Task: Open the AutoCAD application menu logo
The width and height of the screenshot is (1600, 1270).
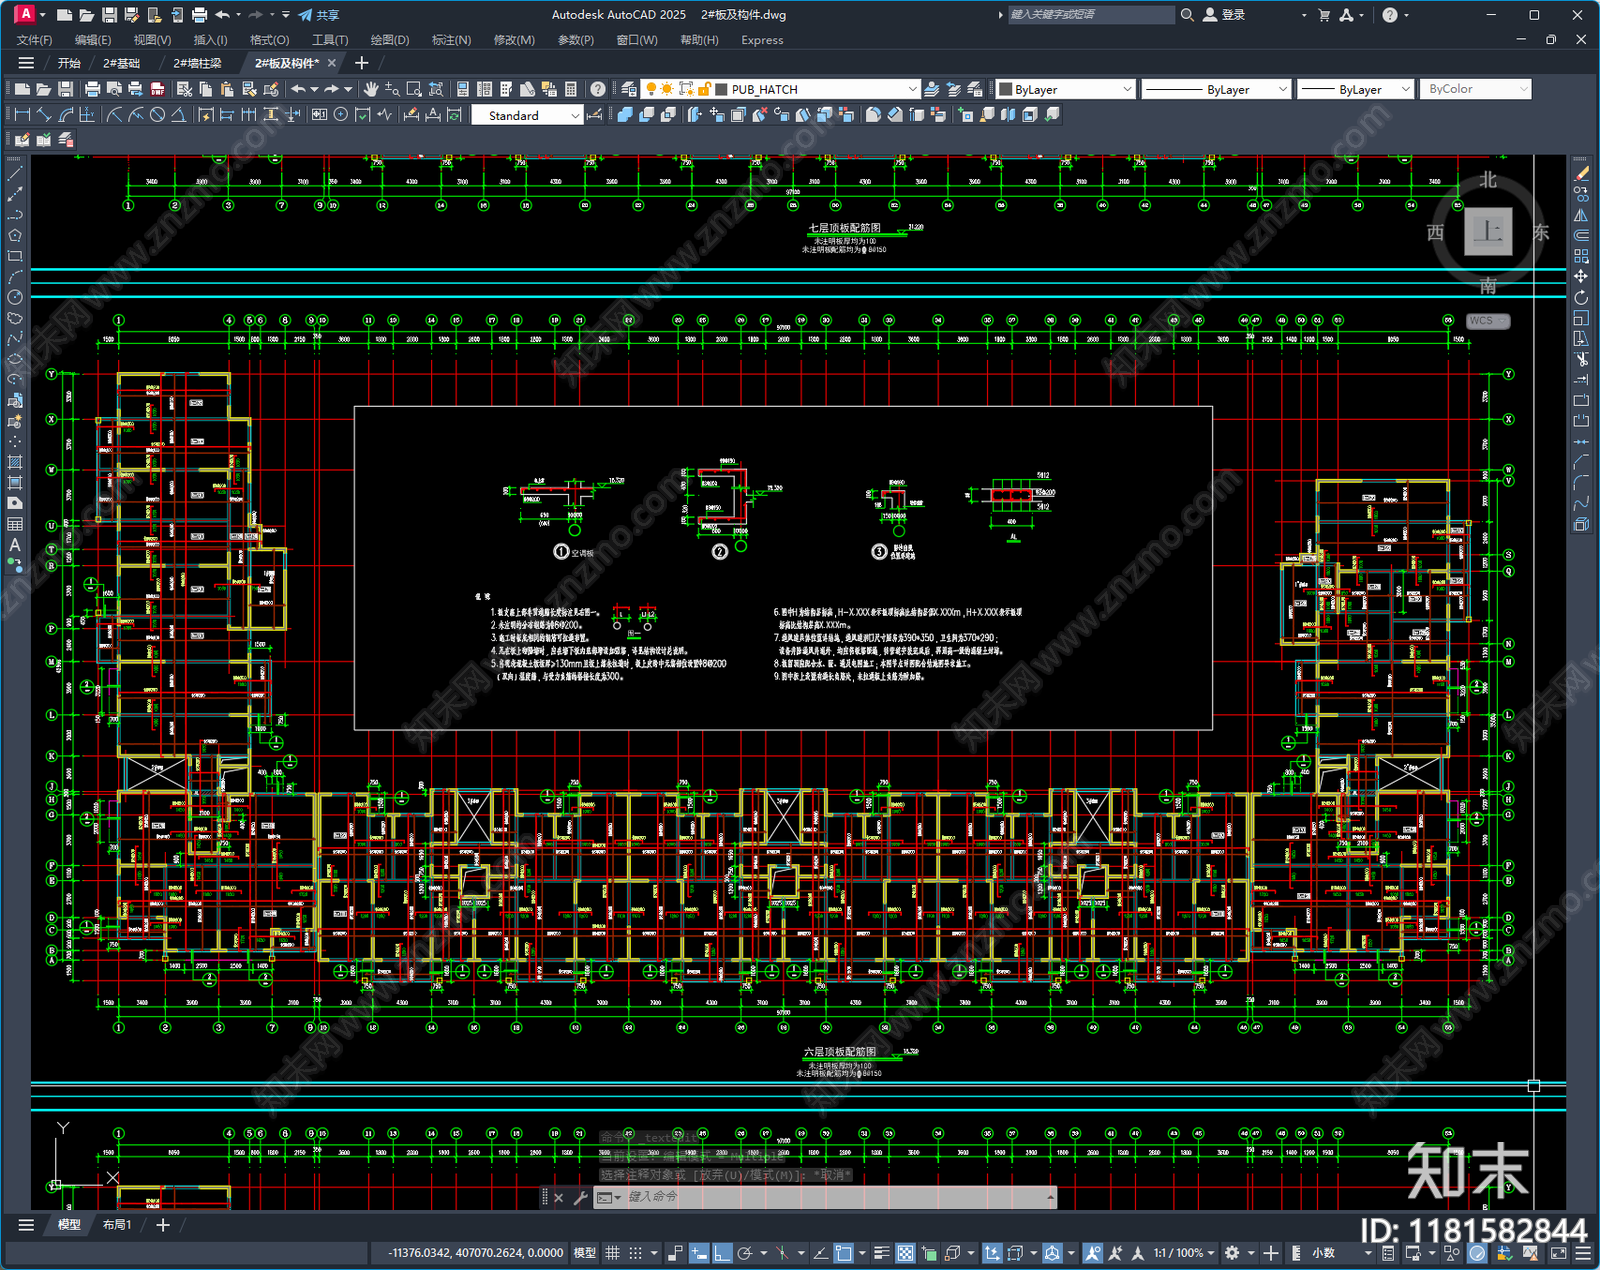Action: point(25,14)
